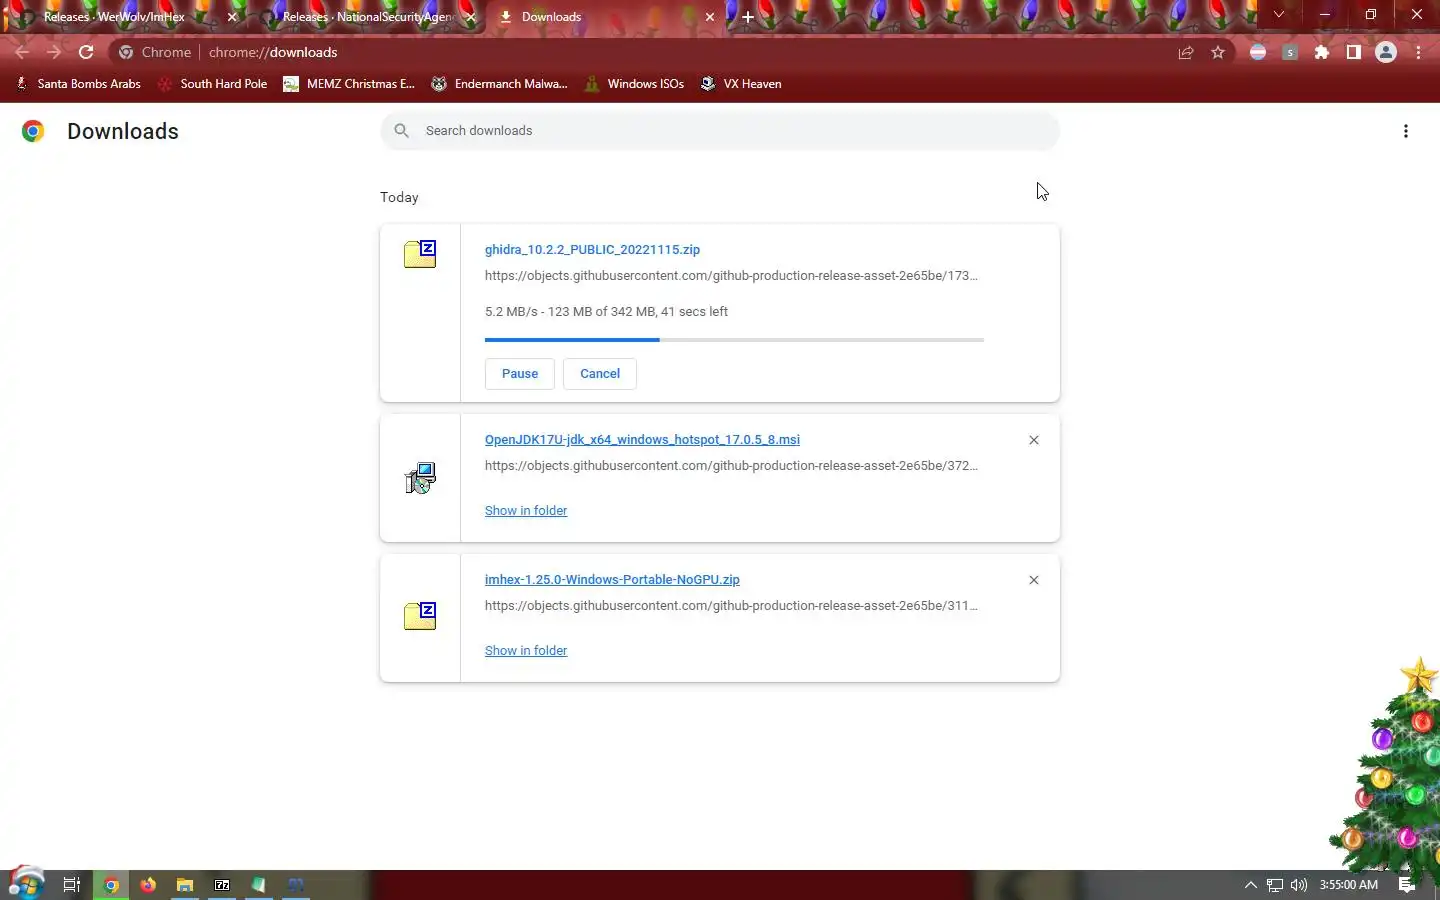Open the South Hard Pole bookmark
The width and height of the screenshot is (1440, 900).
tap(212, 84)
